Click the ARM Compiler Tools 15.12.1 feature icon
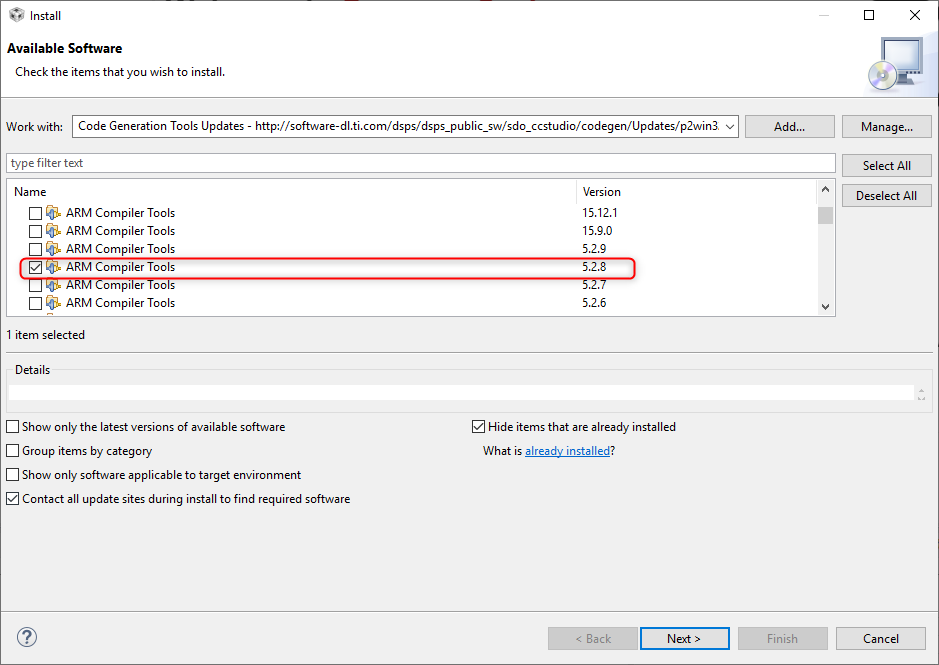The height and width of the screenshot is (665, 939). coord(53,213)
